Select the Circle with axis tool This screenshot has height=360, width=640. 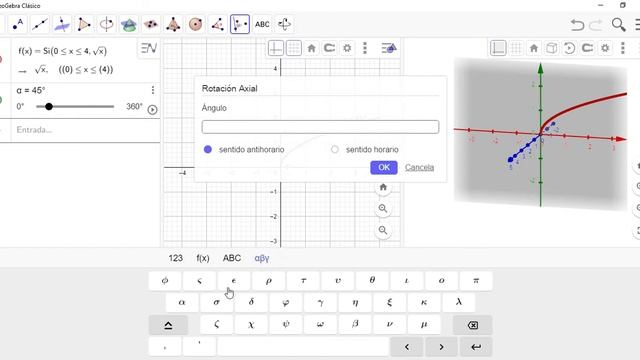pyautogui.click(x=107, y=24)
